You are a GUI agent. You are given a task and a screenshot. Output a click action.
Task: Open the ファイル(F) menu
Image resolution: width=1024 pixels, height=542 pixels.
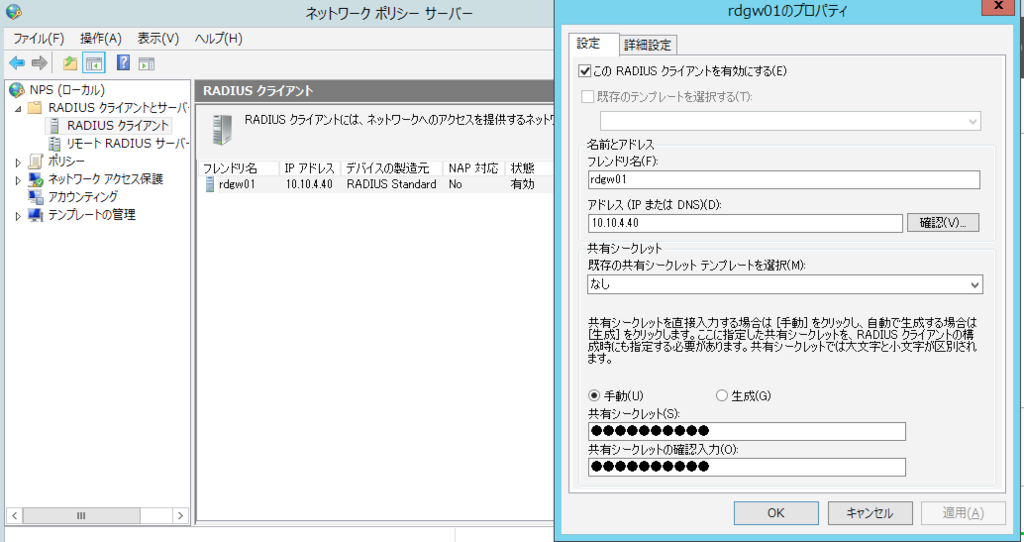point(39,39)
